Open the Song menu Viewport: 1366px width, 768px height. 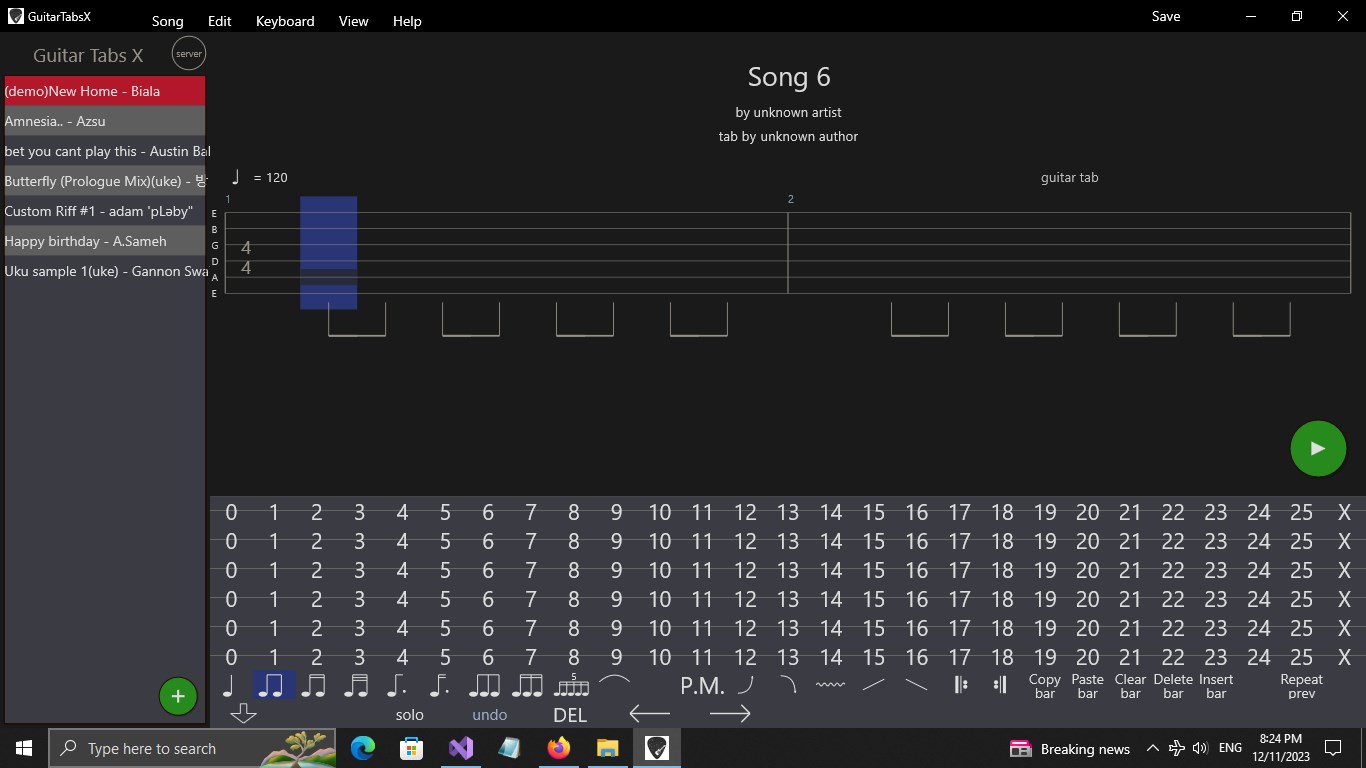point(167,20)
